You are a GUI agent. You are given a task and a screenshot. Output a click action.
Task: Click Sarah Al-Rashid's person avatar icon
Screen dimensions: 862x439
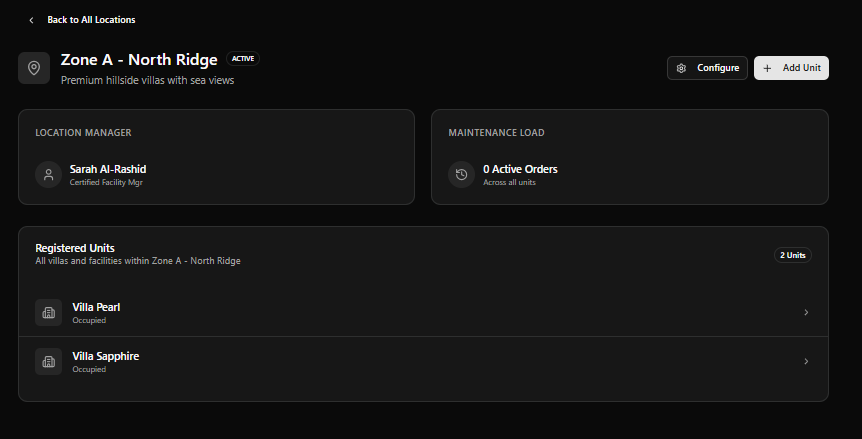click(x=48, y=175)
